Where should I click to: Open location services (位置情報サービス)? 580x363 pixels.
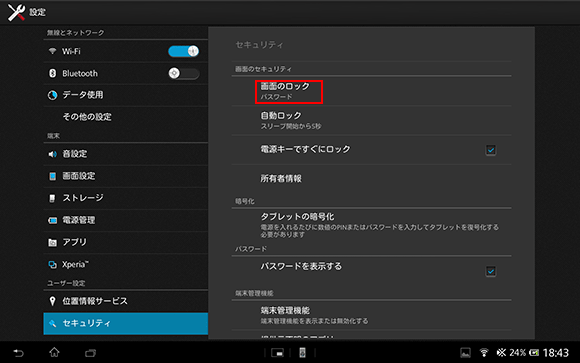126,301
